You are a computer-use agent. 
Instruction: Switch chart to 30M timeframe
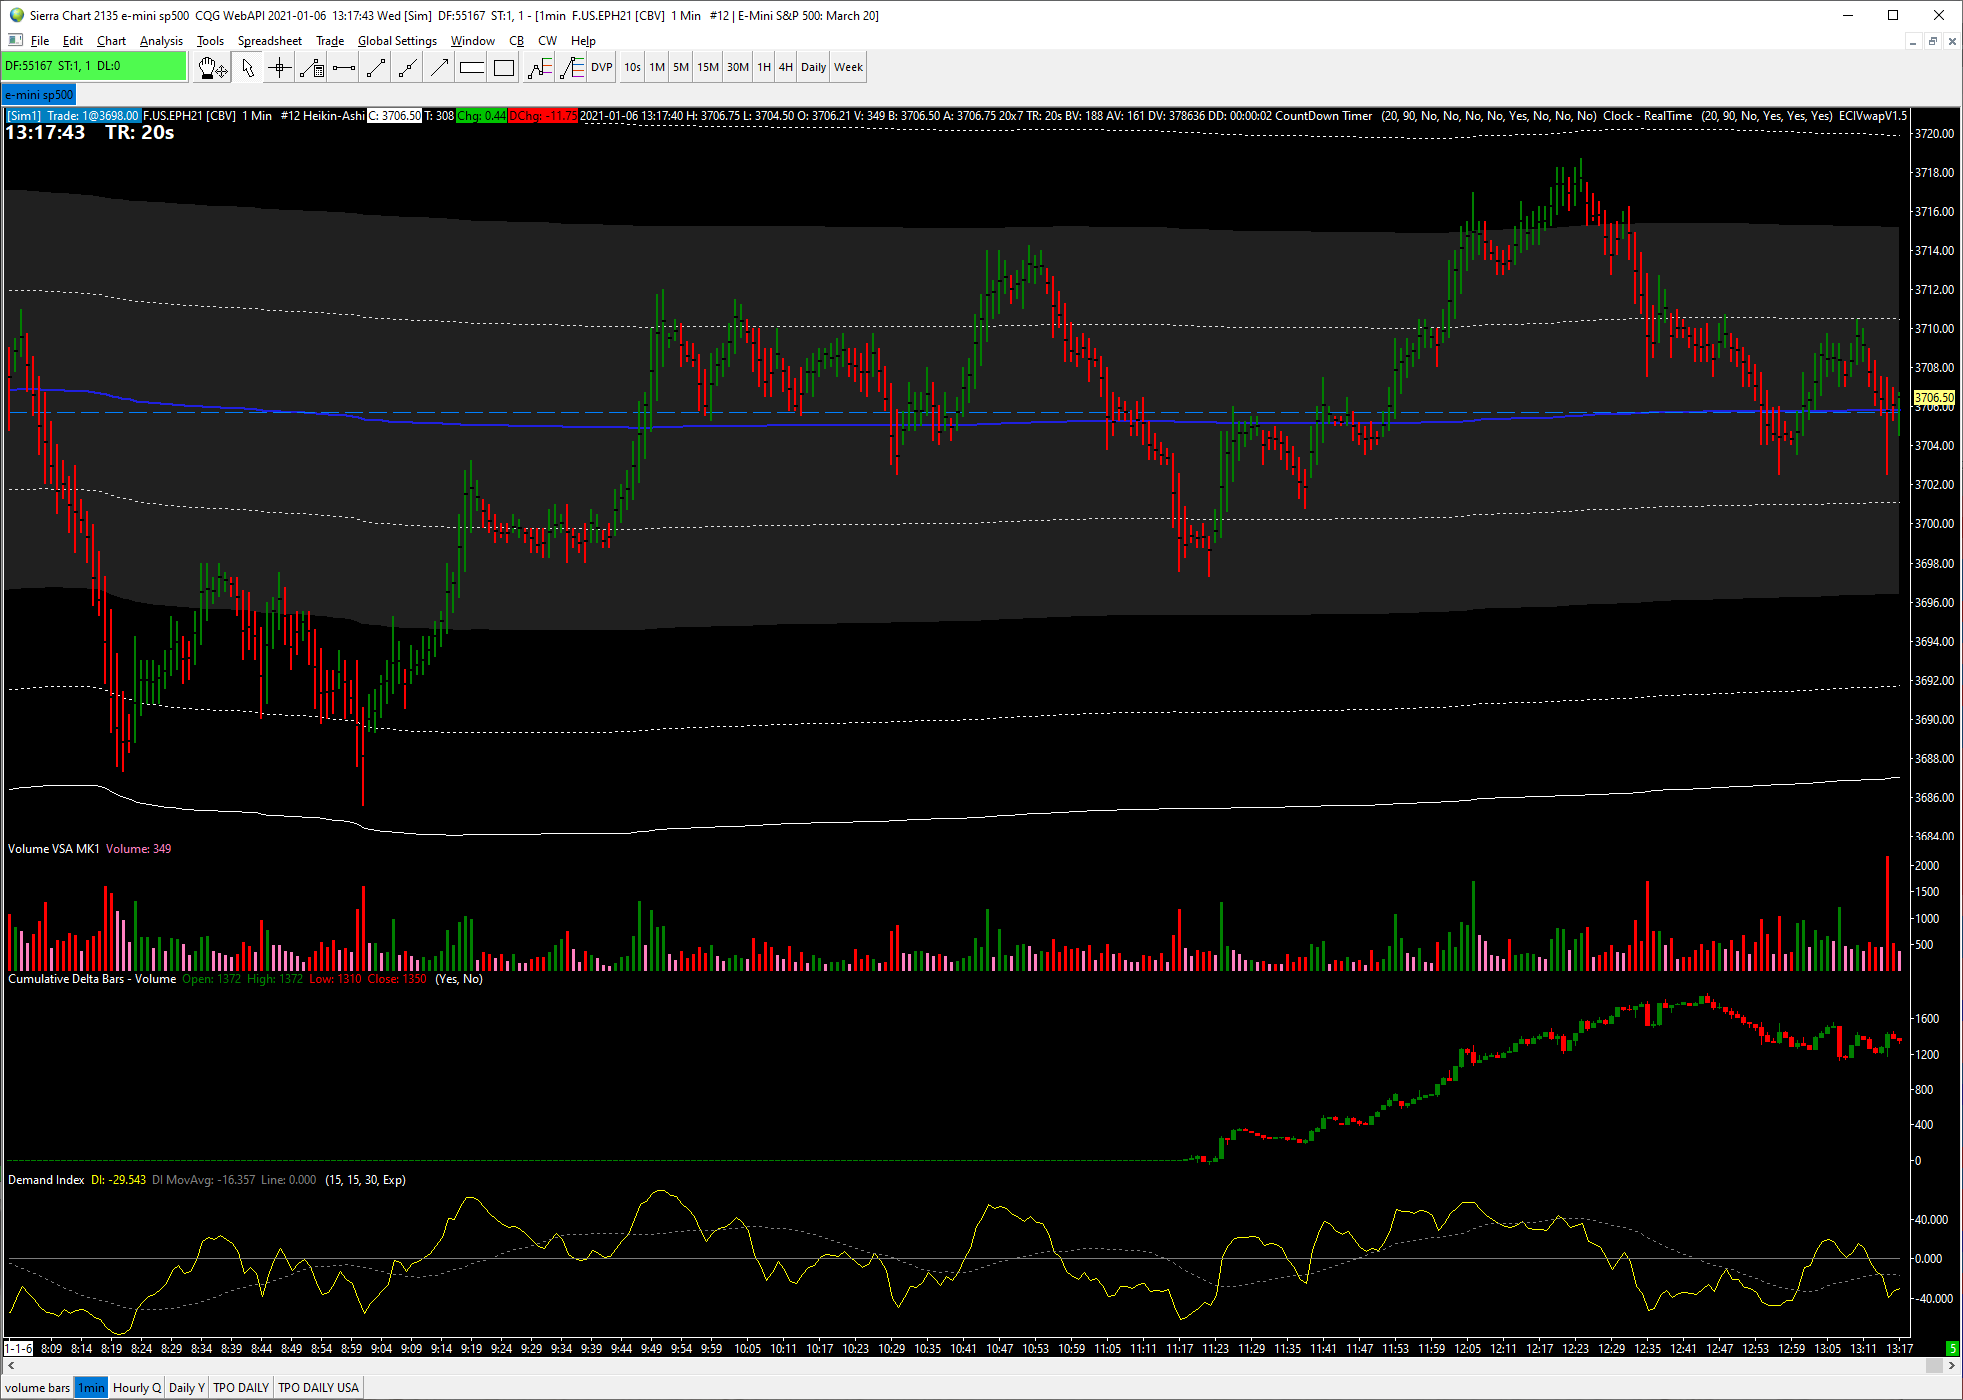point(738,68)
